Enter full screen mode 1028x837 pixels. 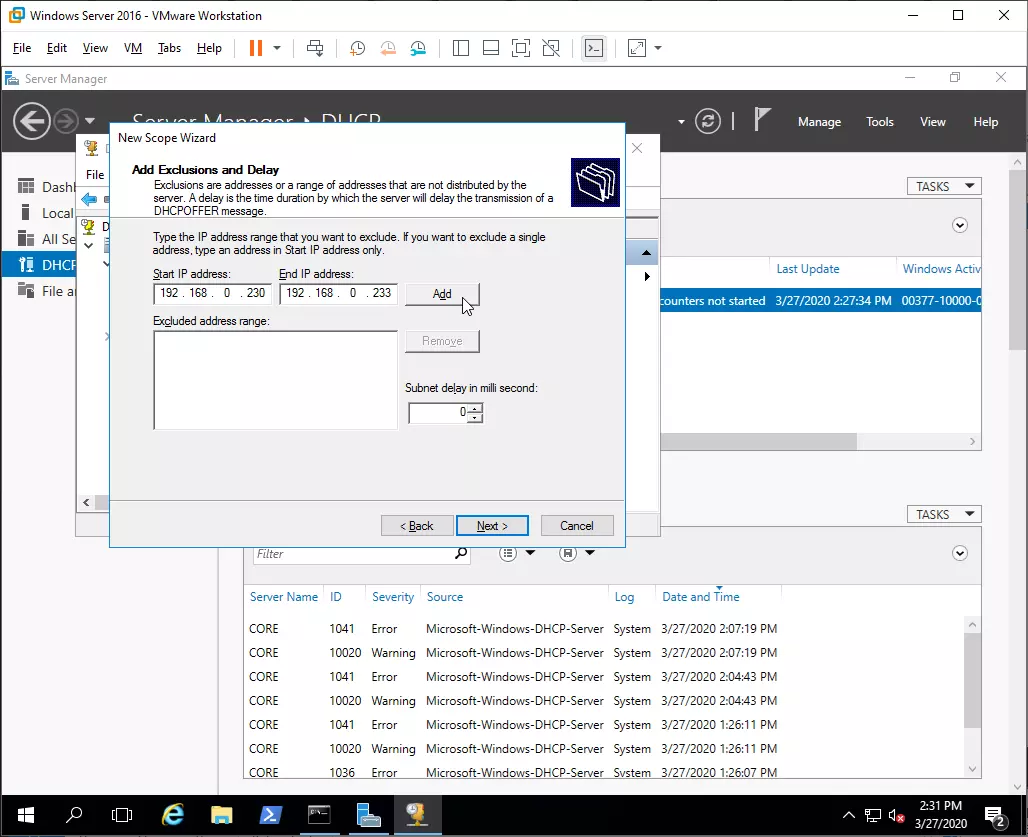[521, 48]
